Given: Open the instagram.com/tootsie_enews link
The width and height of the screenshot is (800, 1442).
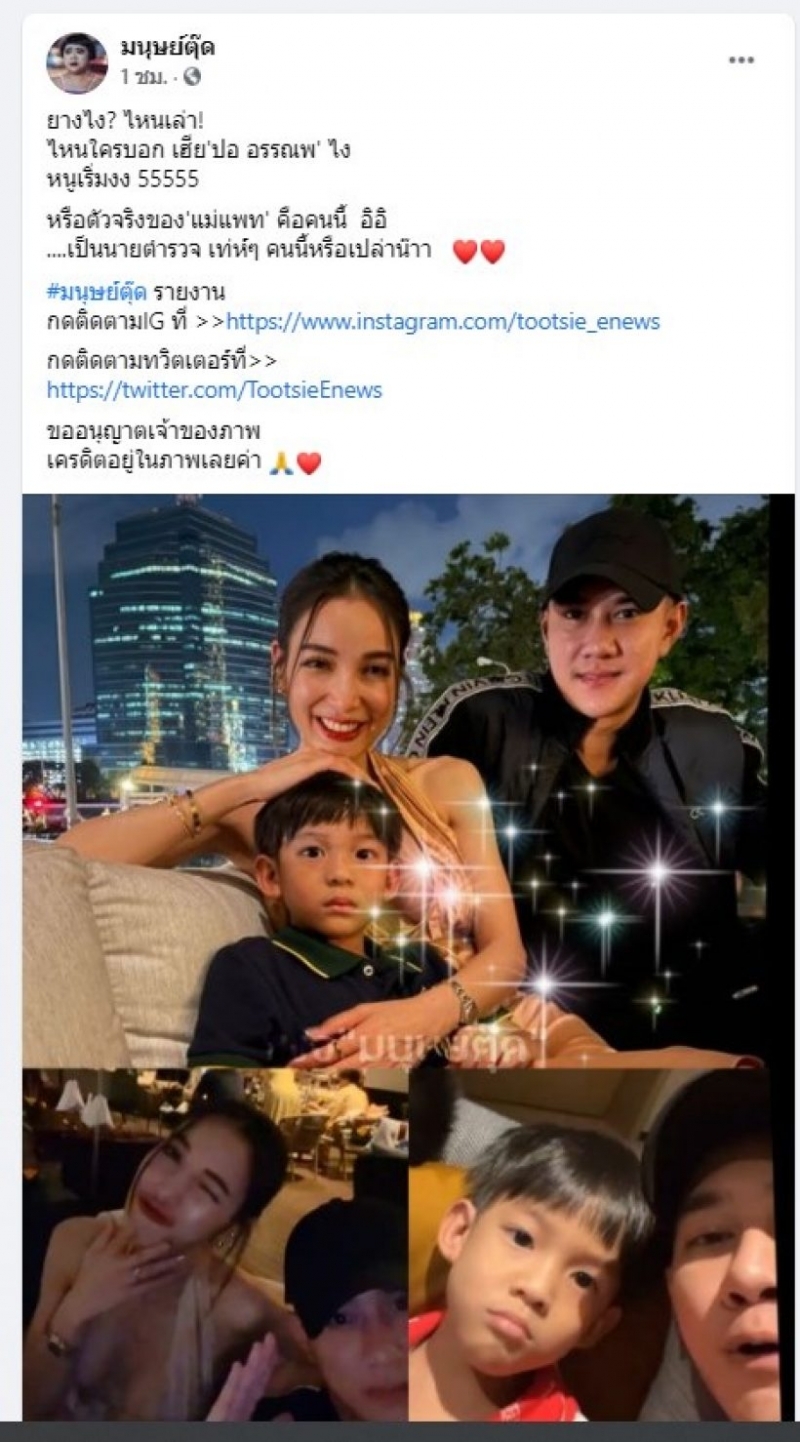Looking at the screenshot, I should 443,322.
